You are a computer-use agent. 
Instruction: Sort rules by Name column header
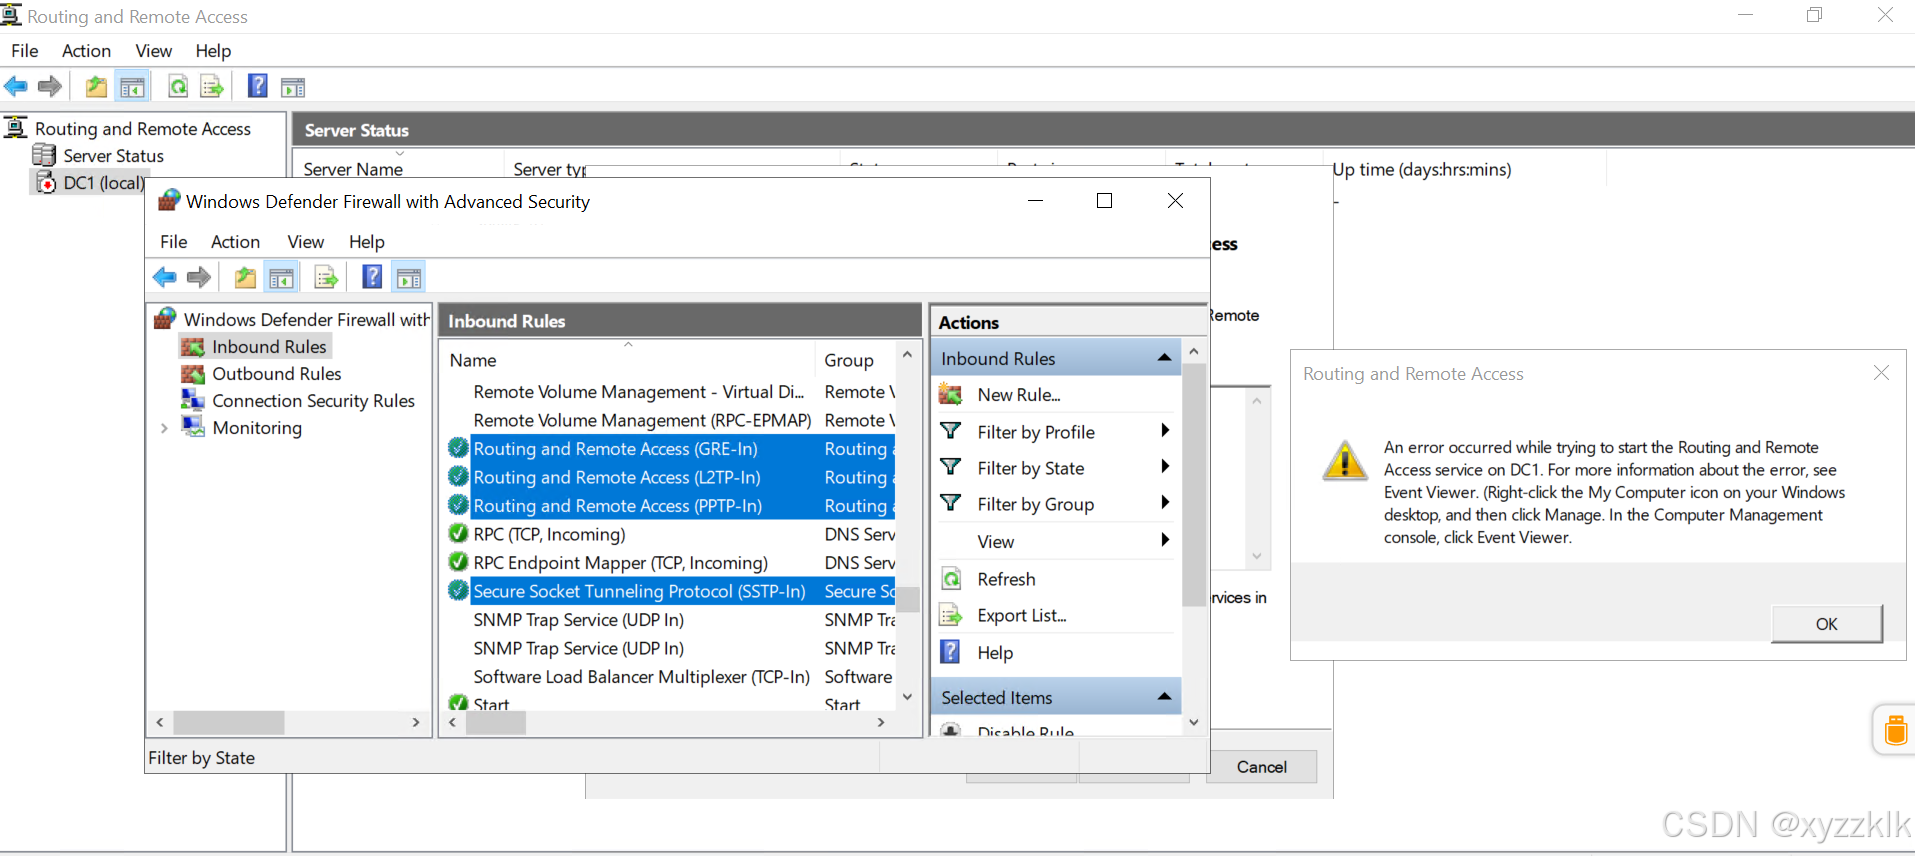tap(628, 360)
